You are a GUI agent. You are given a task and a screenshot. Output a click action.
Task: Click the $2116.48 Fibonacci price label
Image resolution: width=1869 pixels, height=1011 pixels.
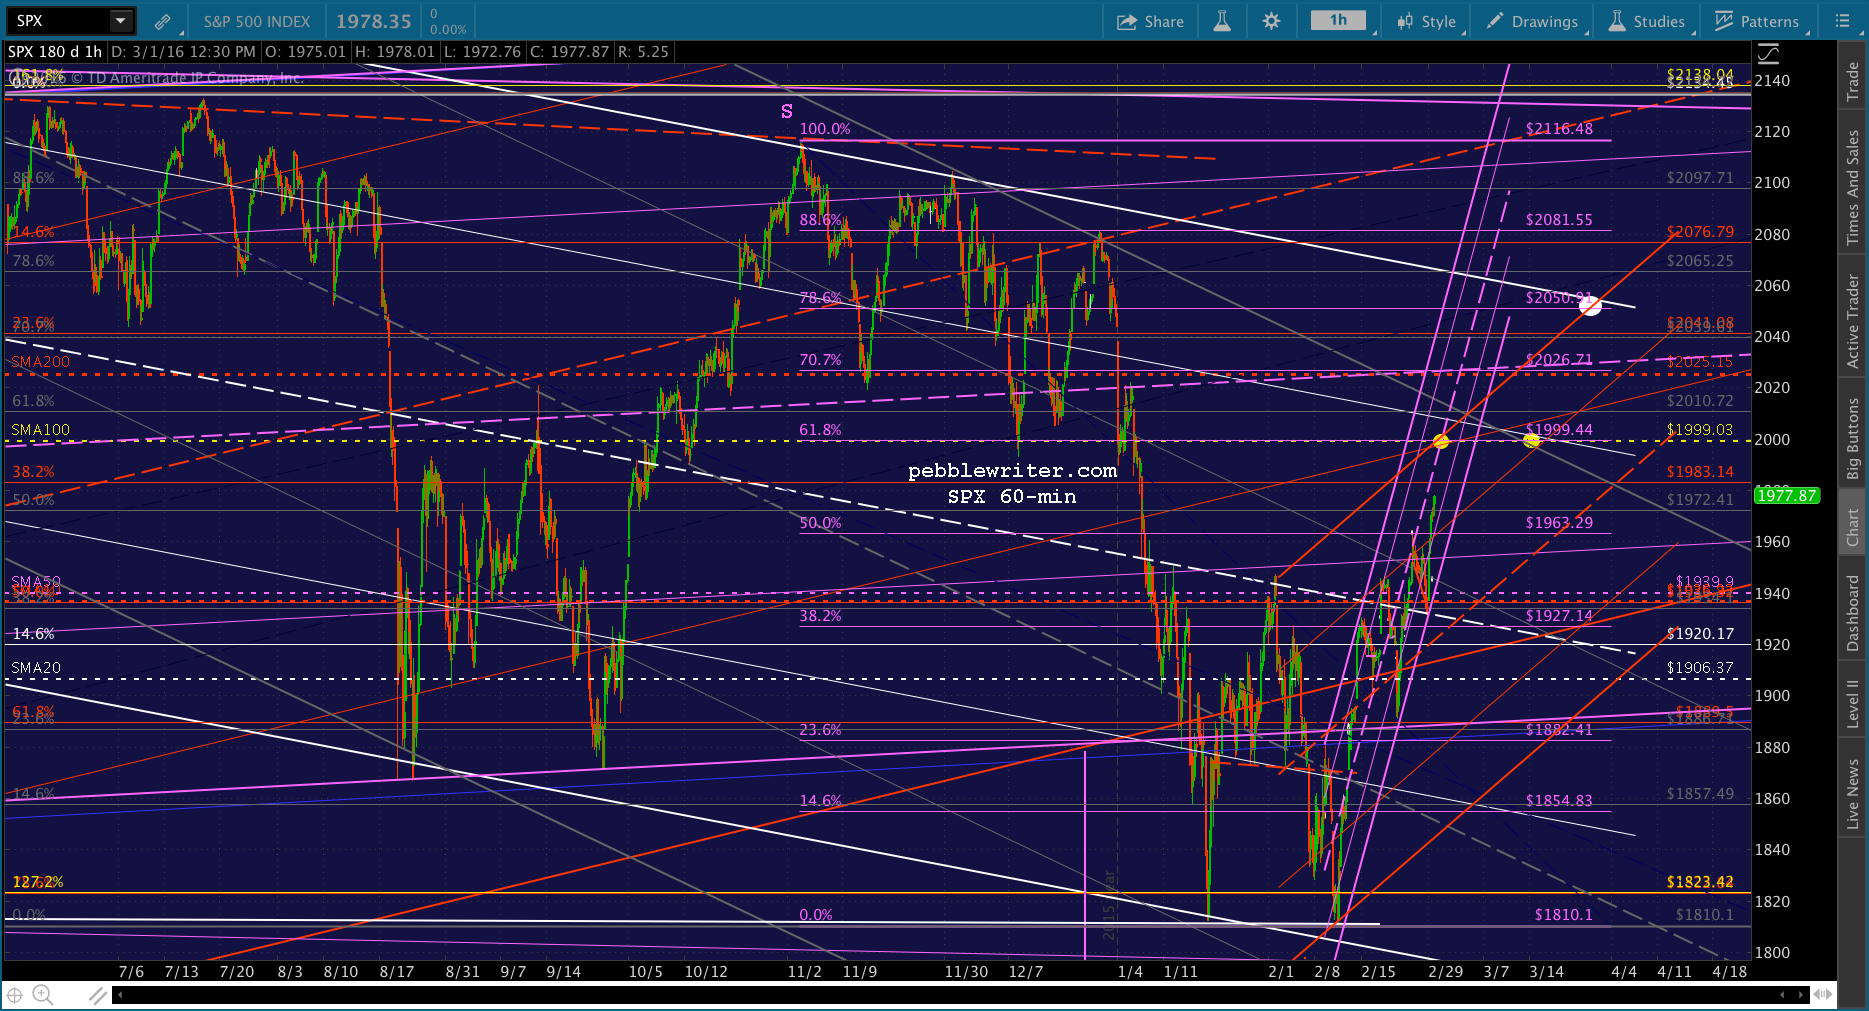[1559, 128]
